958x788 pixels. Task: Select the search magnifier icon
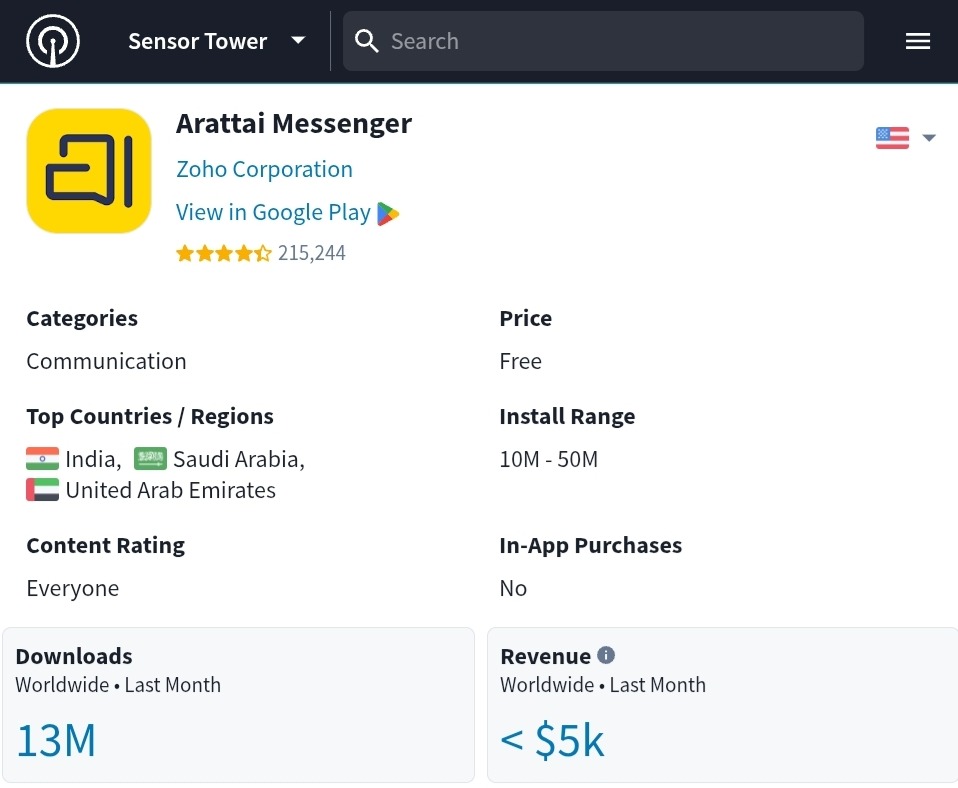click(x=366, y=41)
